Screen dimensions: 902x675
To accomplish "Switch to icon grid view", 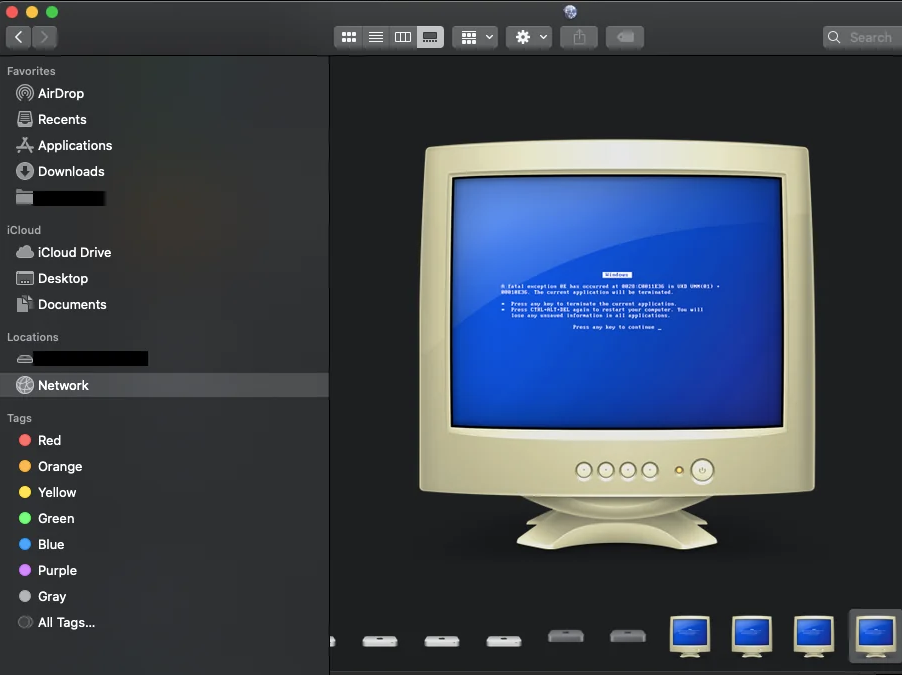I will click(x=349, y=37).
